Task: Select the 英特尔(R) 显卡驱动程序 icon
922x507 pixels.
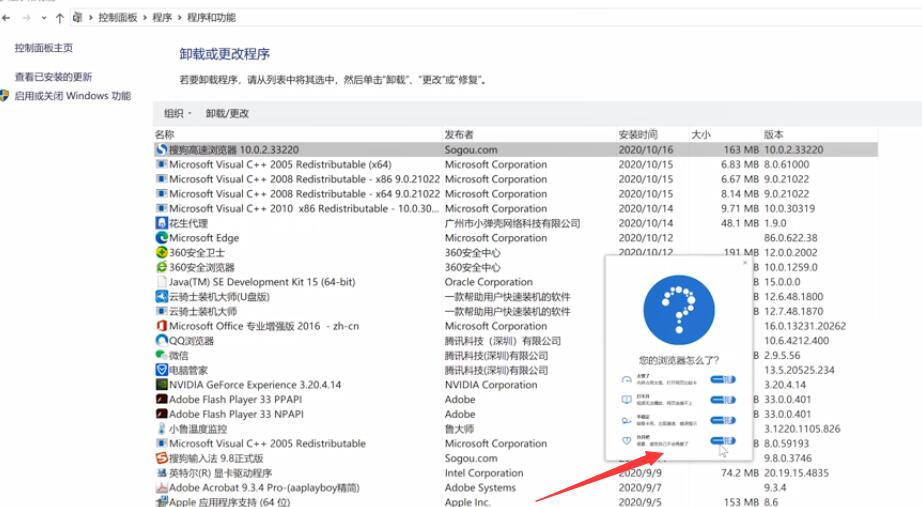Action: 162,473
